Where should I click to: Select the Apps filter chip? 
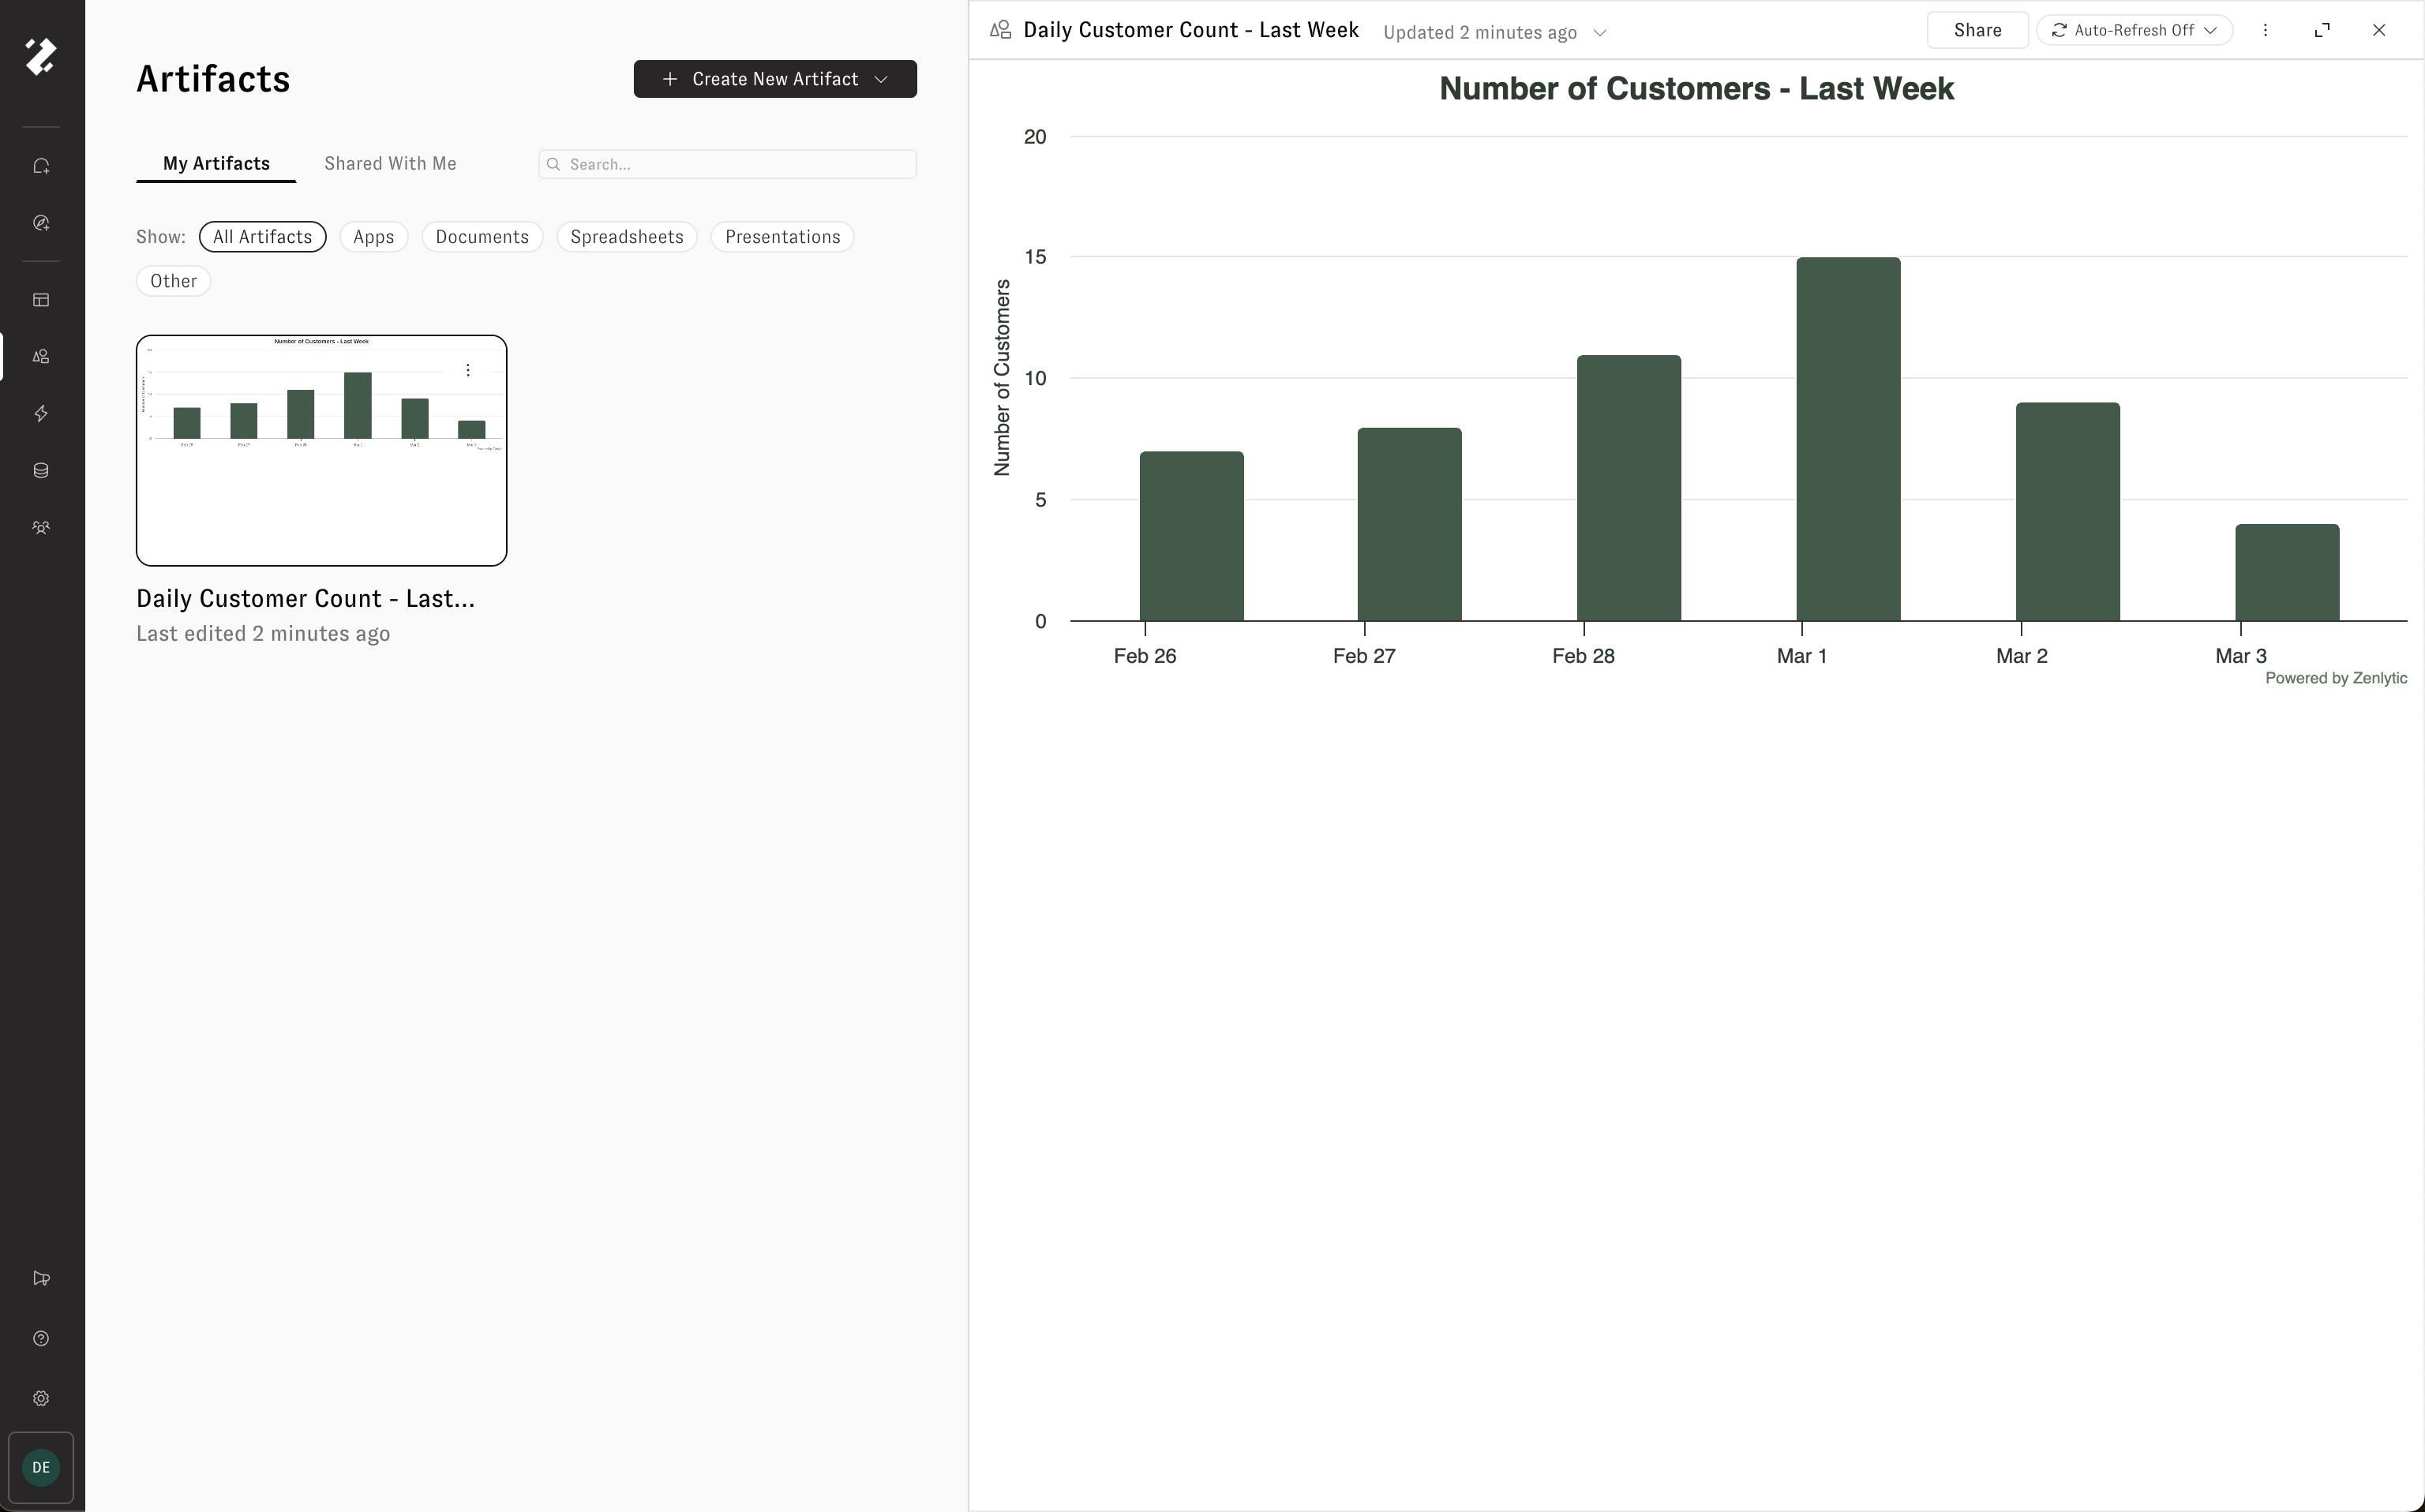373,237
